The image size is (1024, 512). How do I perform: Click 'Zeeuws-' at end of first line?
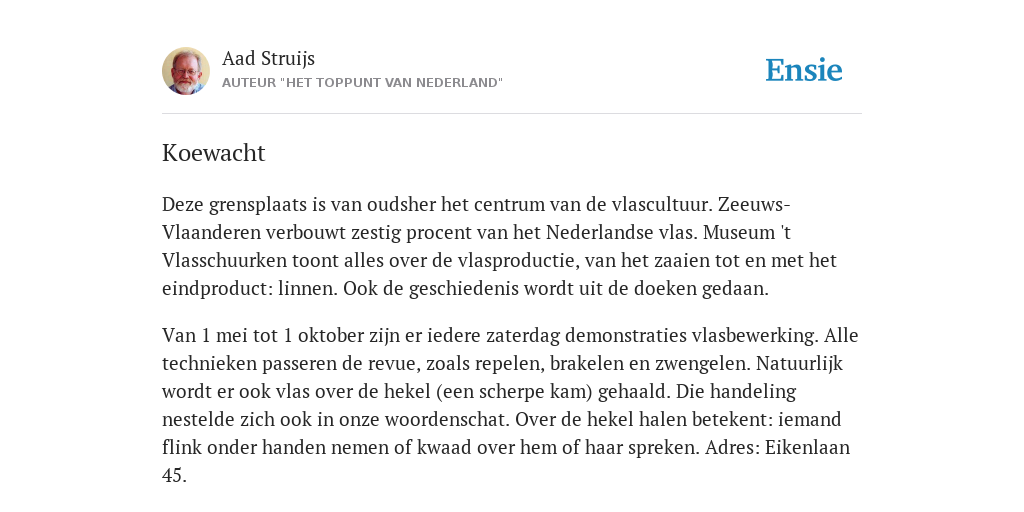pos(754,204)
